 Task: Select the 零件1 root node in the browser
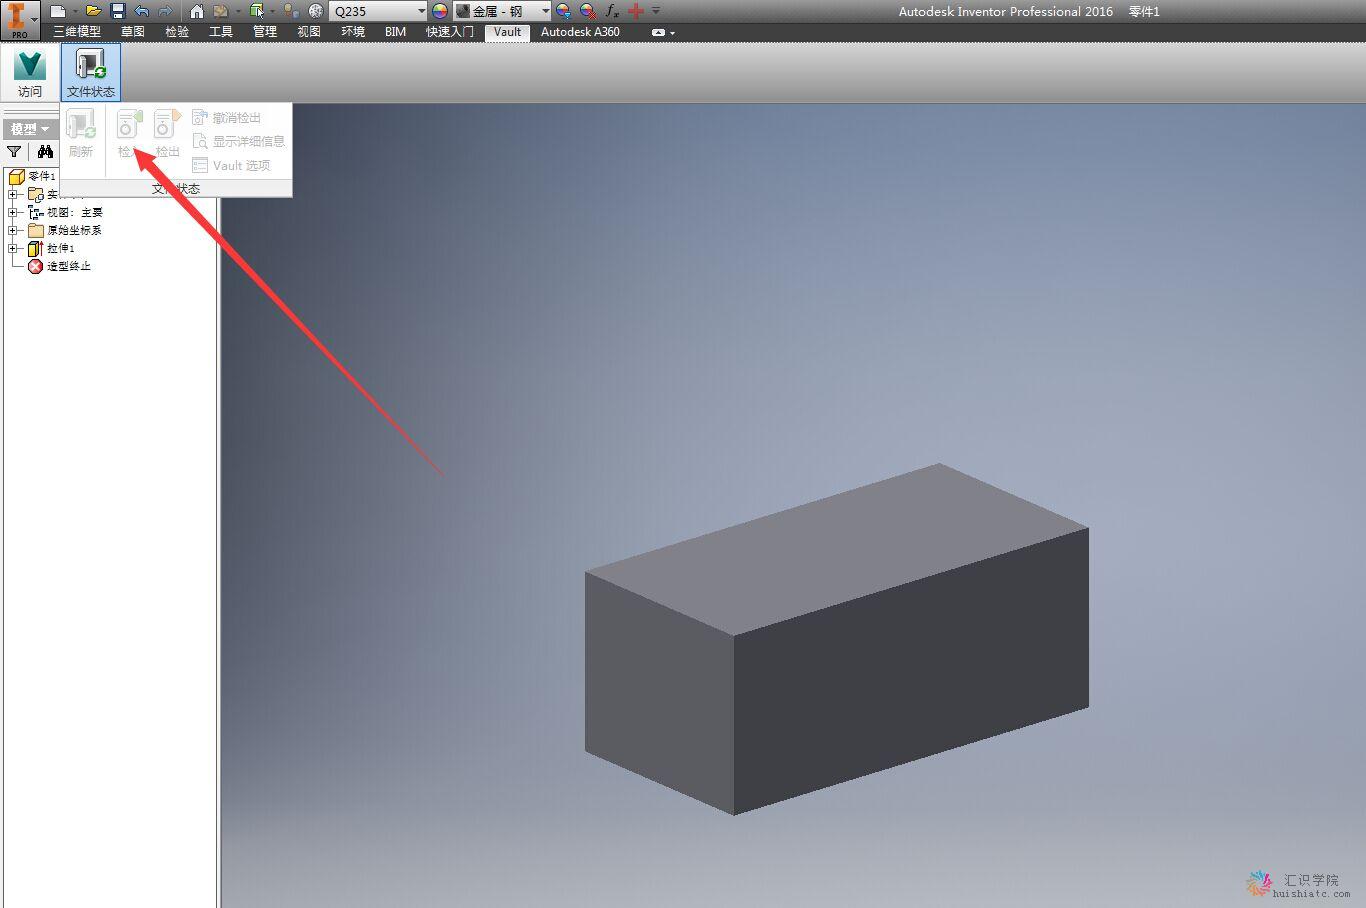[x=32, y=176]
